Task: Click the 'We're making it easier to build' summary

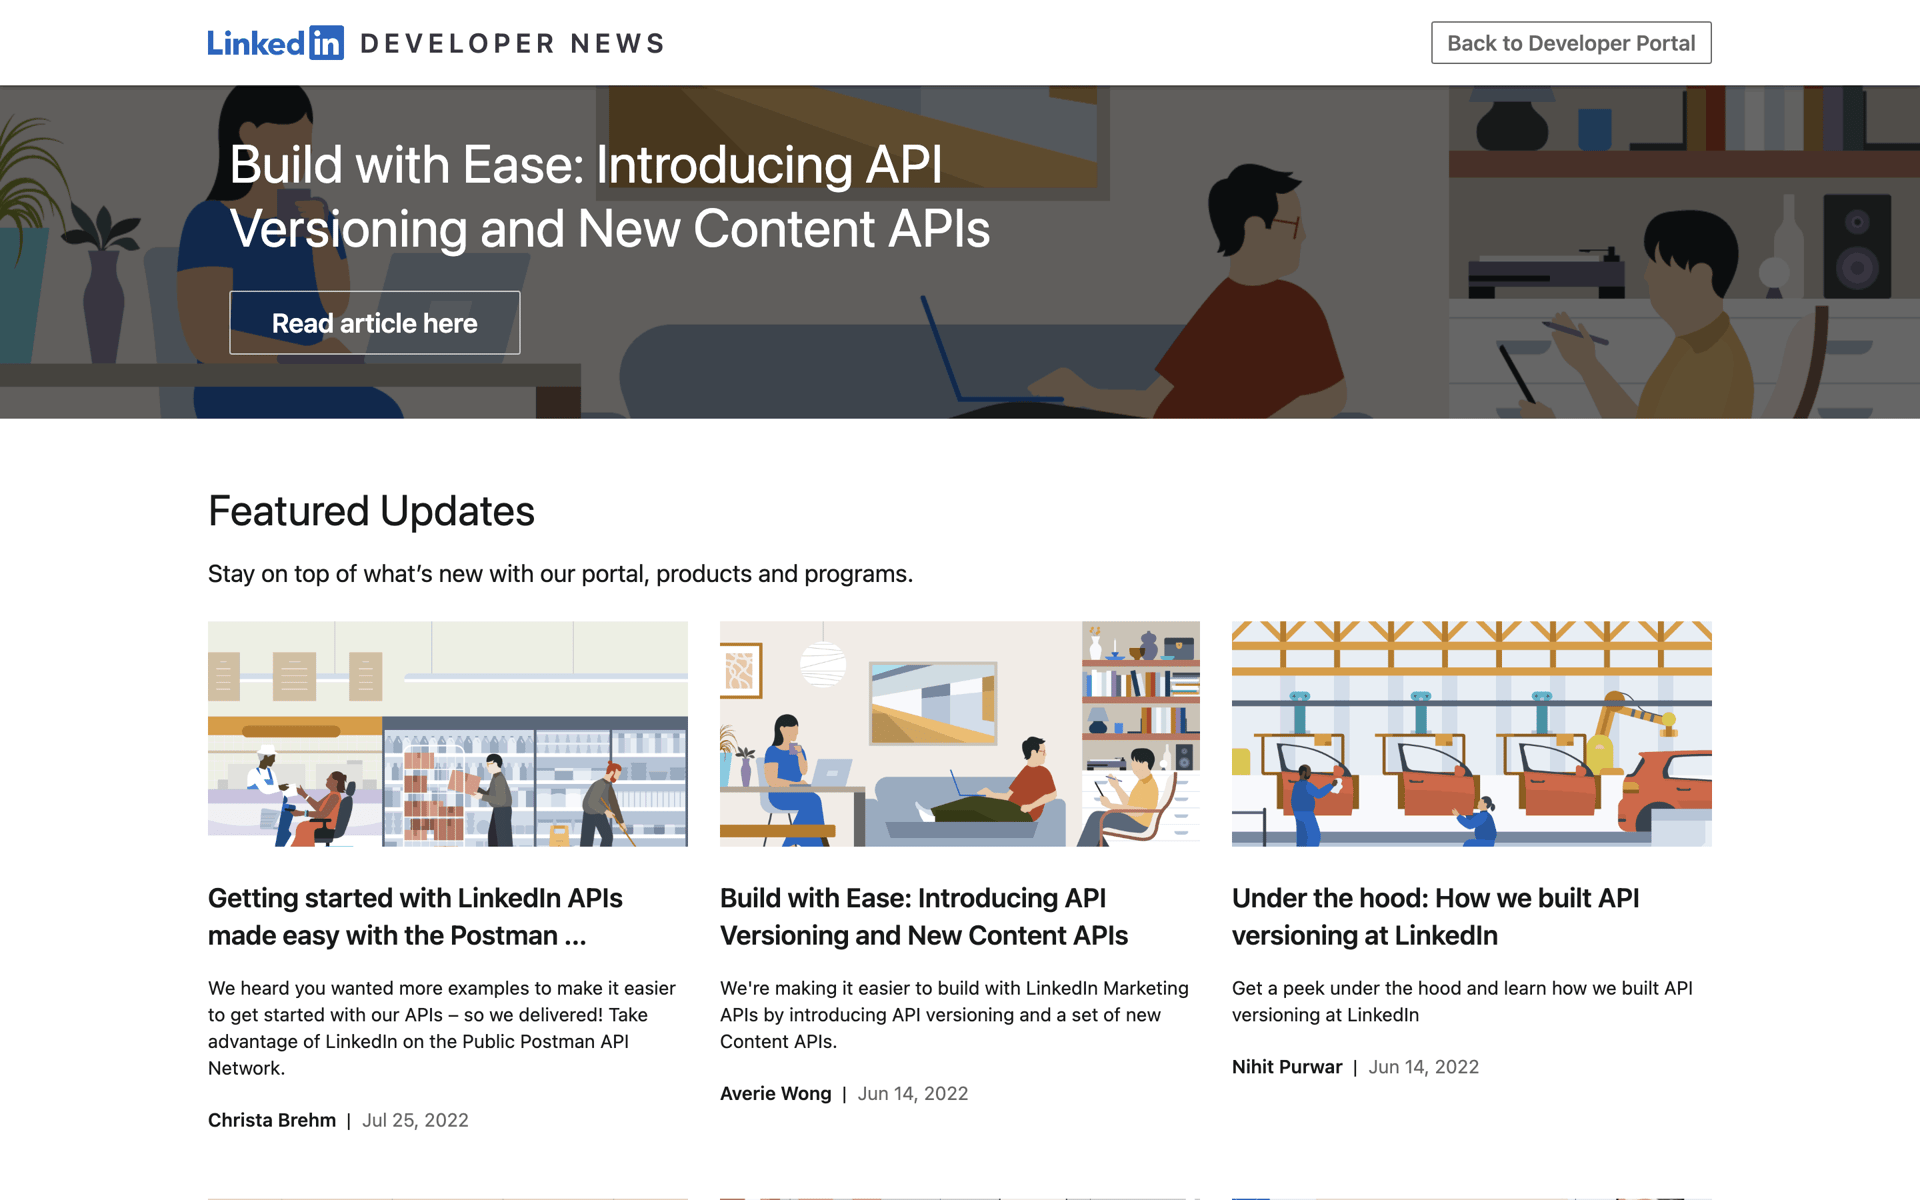Action: pyautogui.click(x=954, y=1015)
